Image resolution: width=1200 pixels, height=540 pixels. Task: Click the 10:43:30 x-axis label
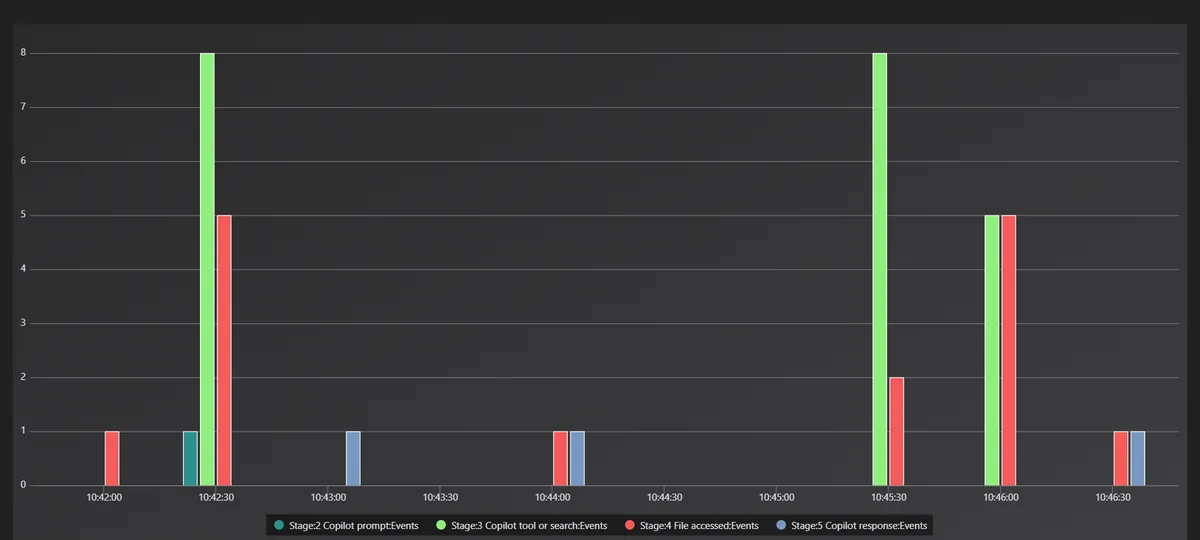tap(440, 497)
